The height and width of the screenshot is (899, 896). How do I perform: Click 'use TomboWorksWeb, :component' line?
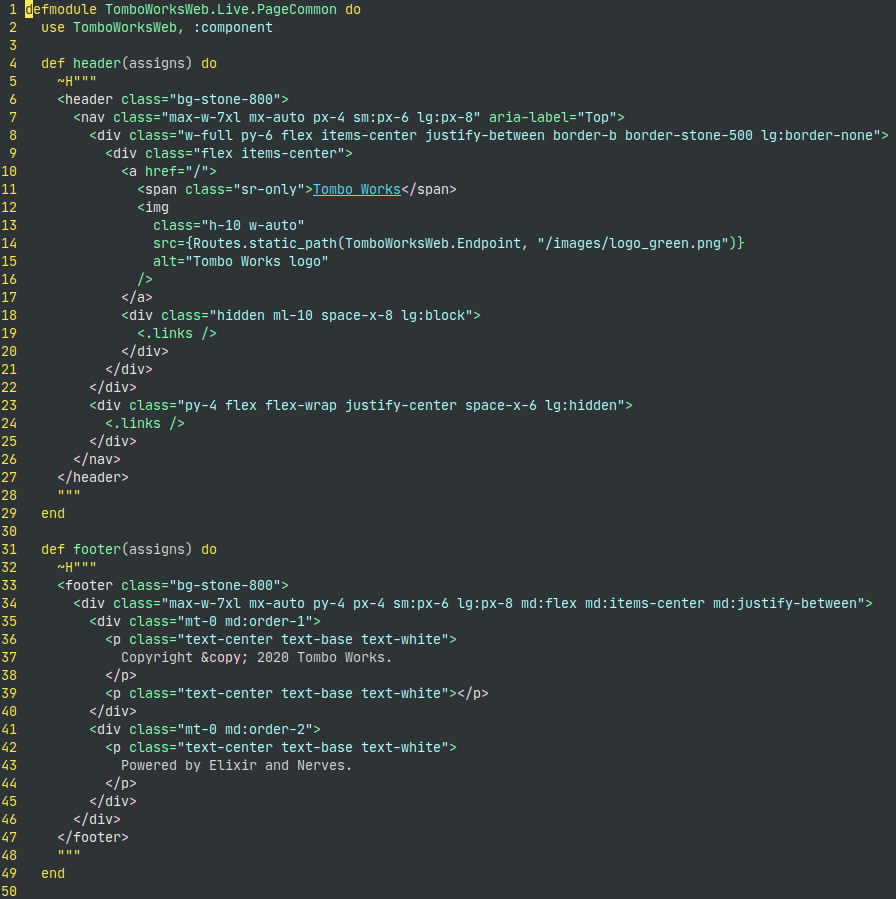[156, 27]
